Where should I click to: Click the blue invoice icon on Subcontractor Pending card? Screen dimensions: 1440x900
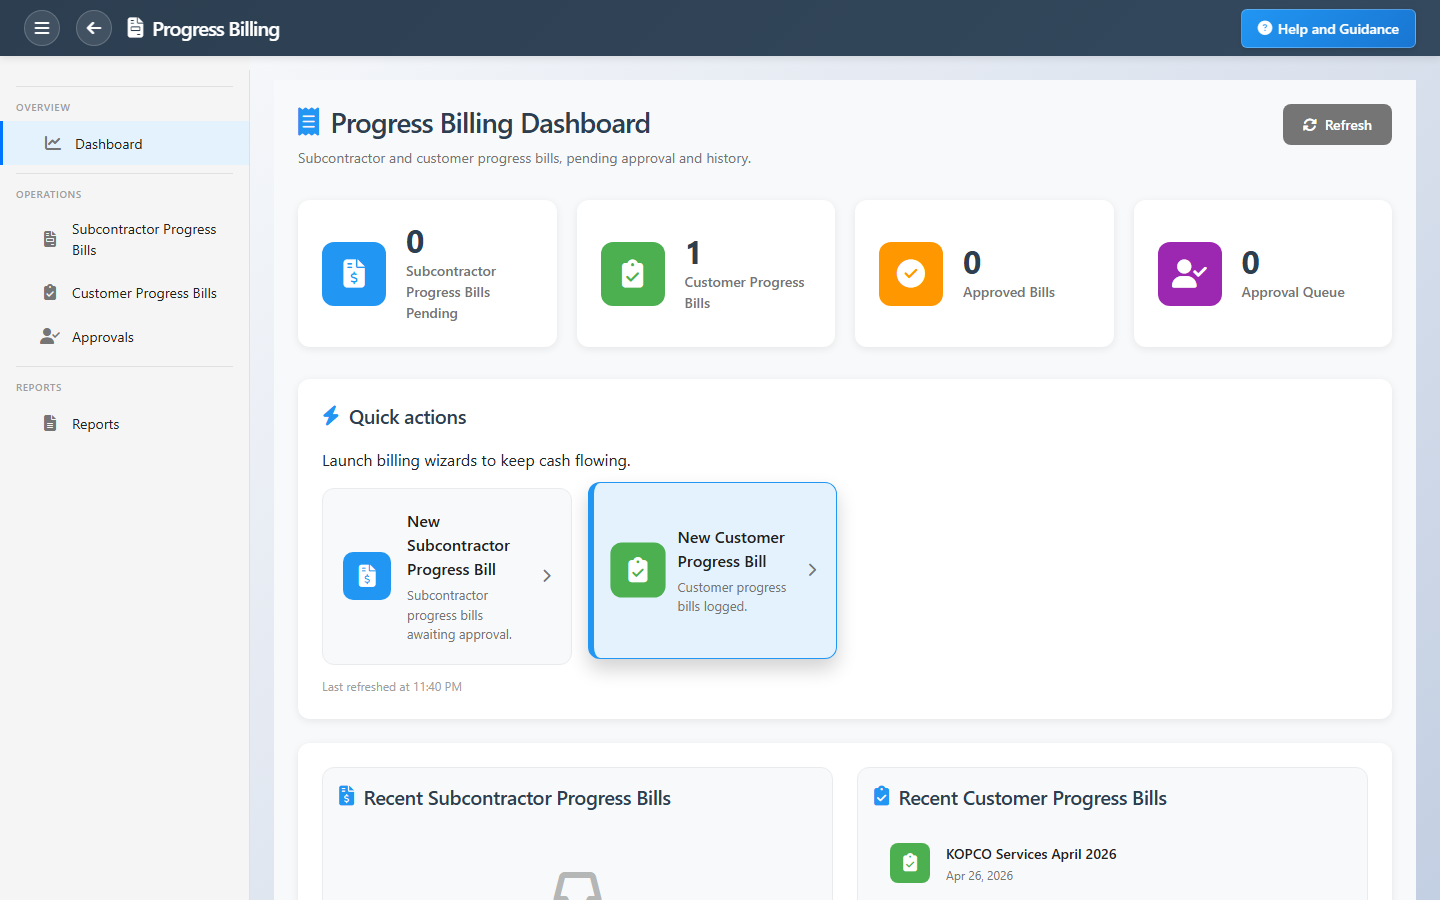point(354,274)
